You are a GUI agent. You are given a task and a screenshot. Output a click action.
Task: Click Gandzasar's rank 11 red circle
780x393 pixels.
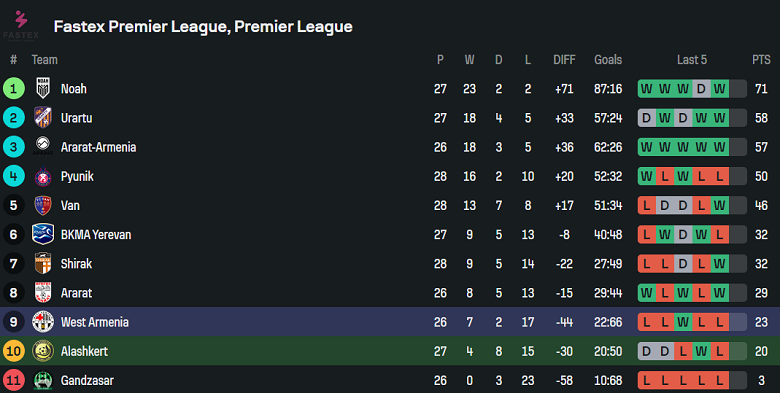[13, 381]
